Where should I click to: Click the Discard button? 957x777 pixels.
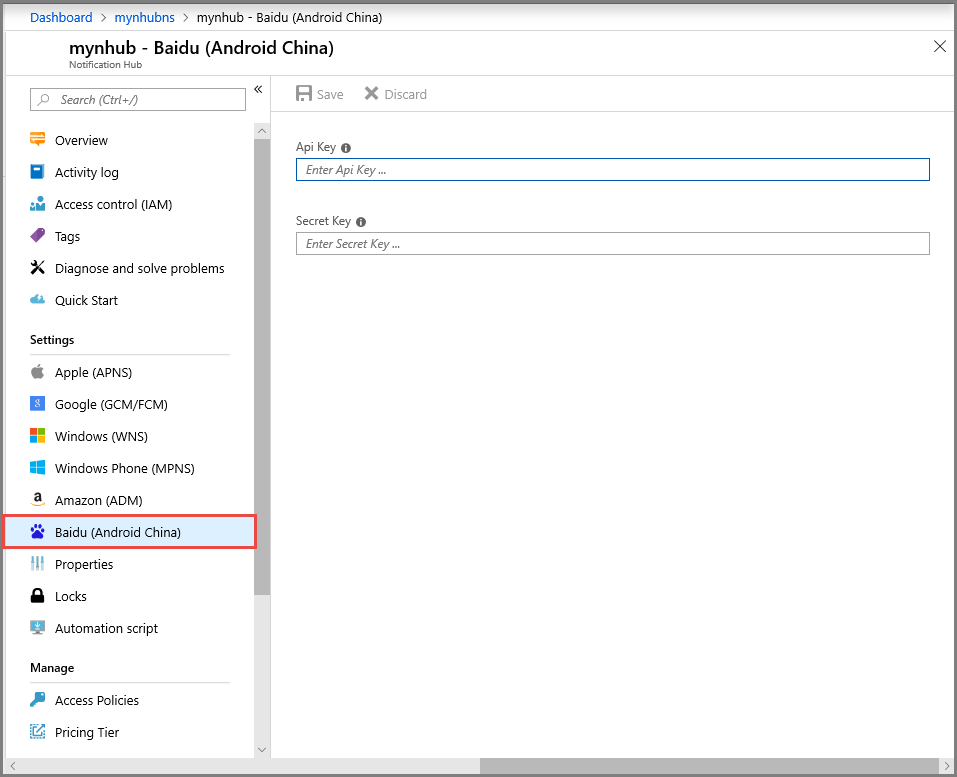pyautogui.click(x=395, y=94)
